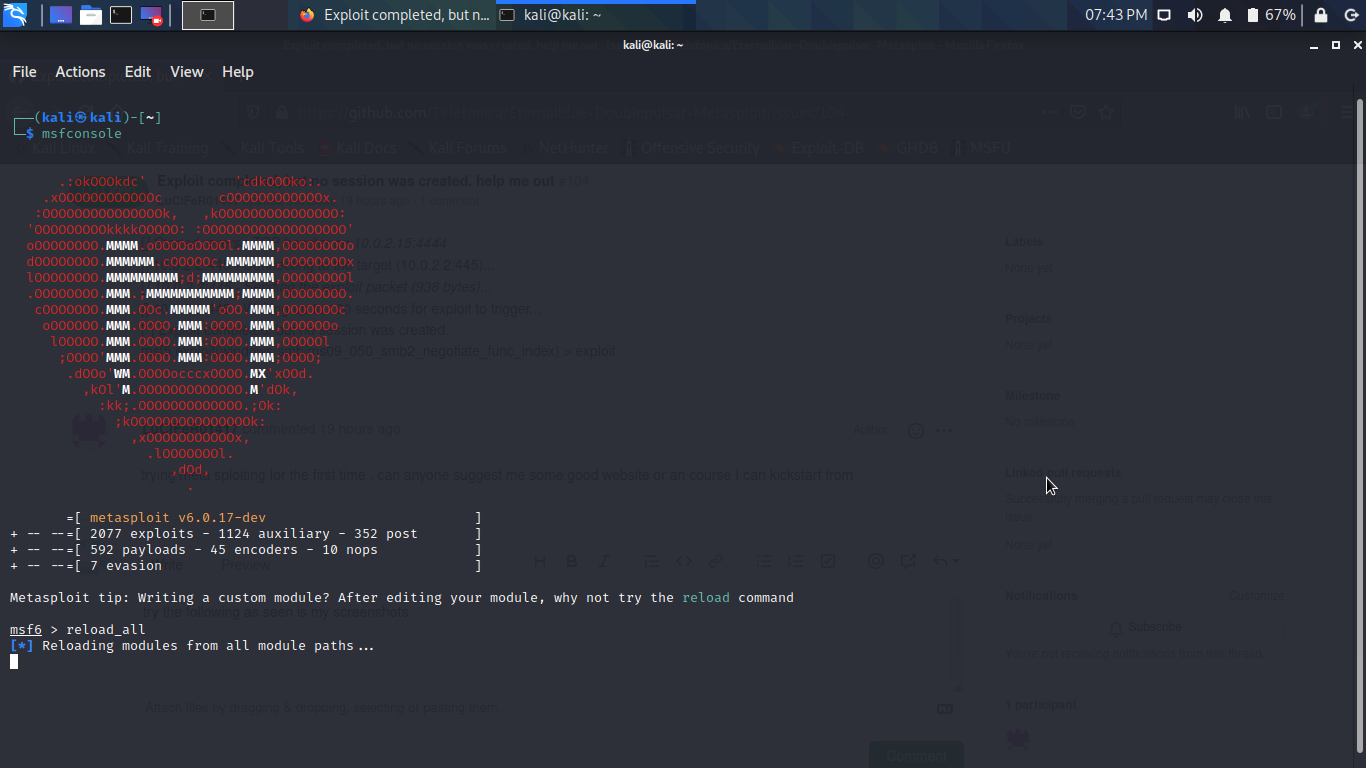Viewport: 1366px width, 768px height.
Task: Launch terminal emulator from the panel launcher
Action: click(121, 15)
